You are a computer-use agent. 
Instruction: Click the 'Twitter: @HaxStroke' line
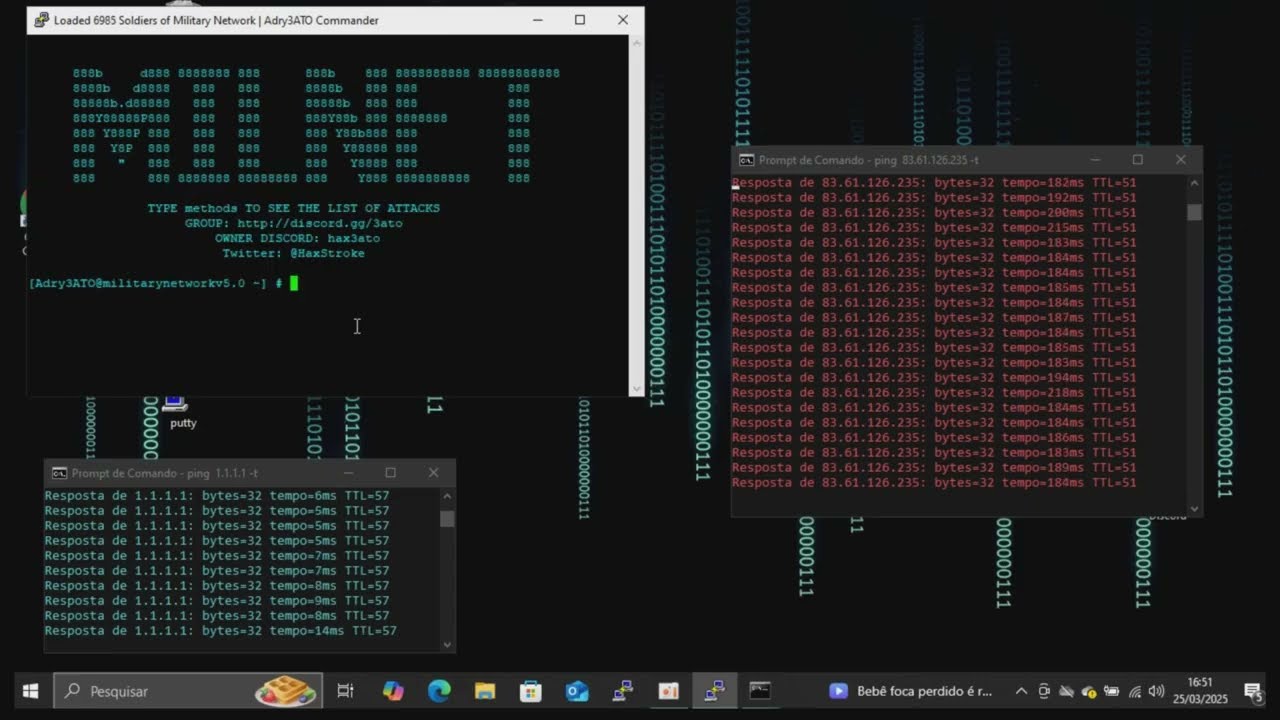point(293,253)
